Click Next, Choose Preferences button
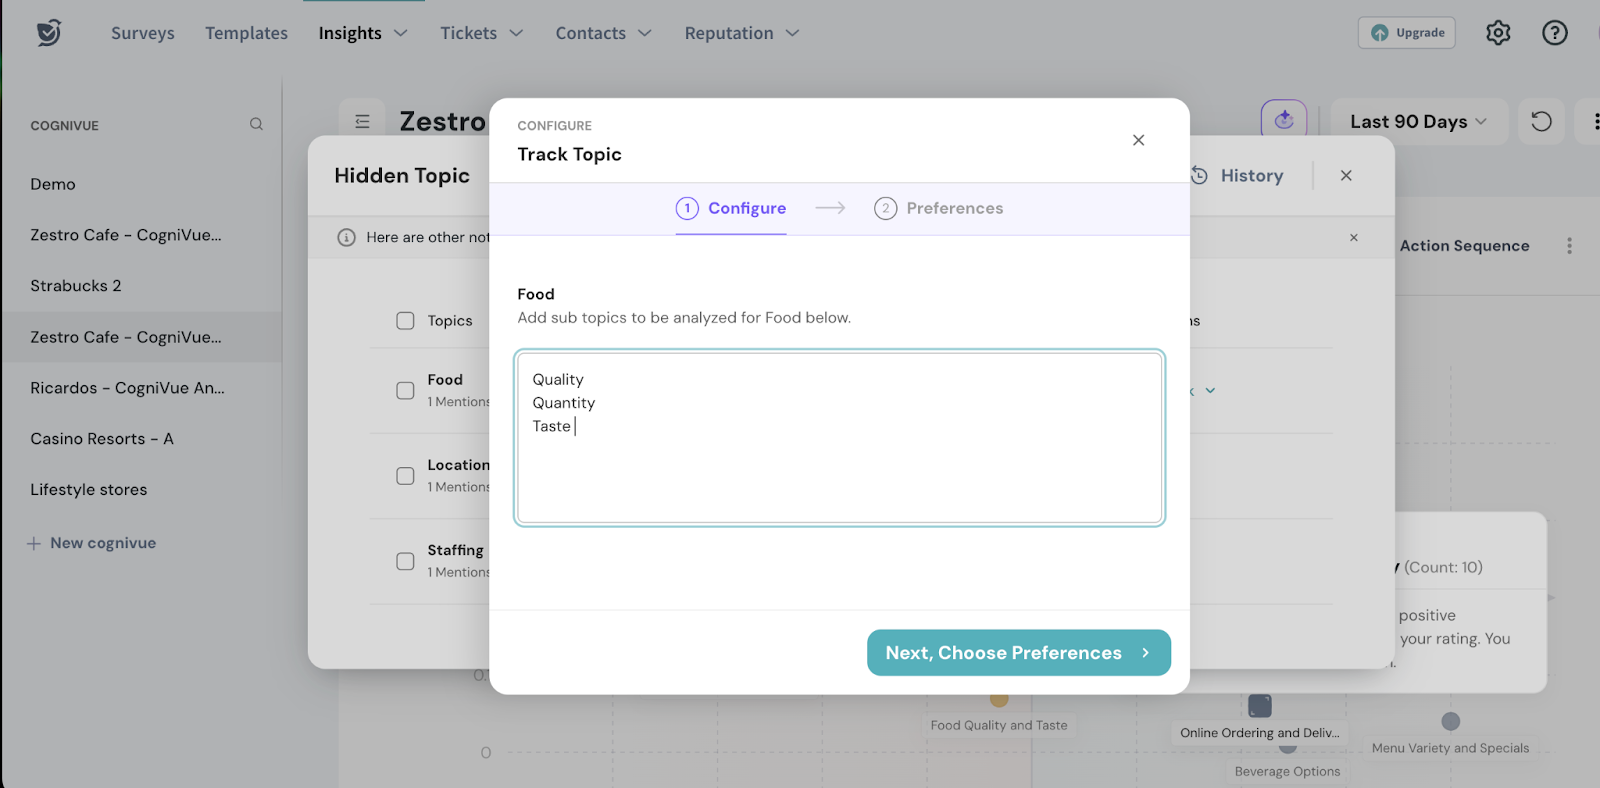The width and height of the screenshot is (1600, 788). (x=1018, y=653)
